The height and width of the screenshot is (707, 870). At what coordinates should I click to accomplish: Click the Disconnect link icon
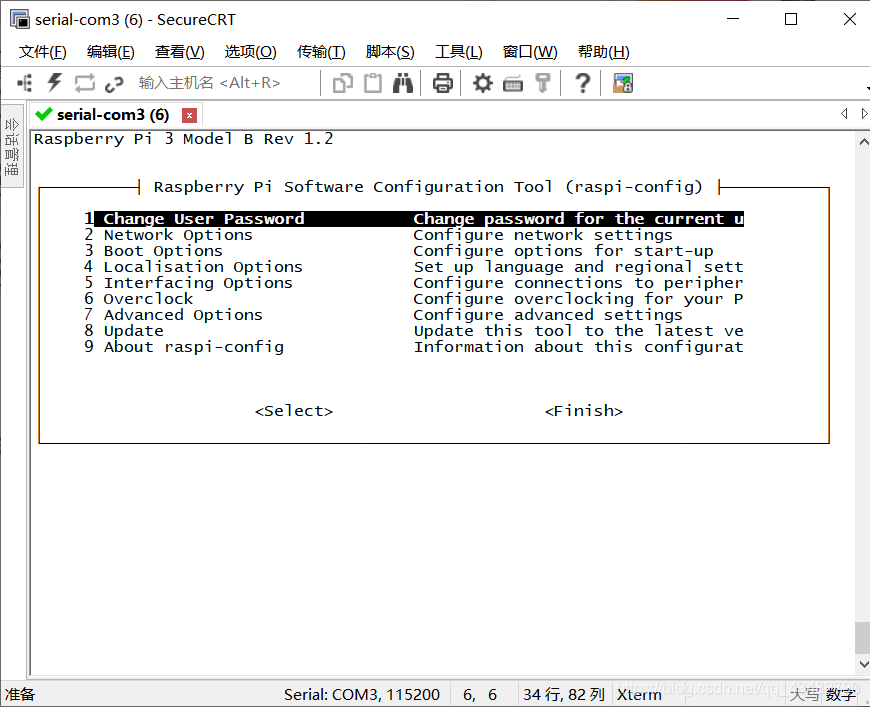click(x=114, y=84)
